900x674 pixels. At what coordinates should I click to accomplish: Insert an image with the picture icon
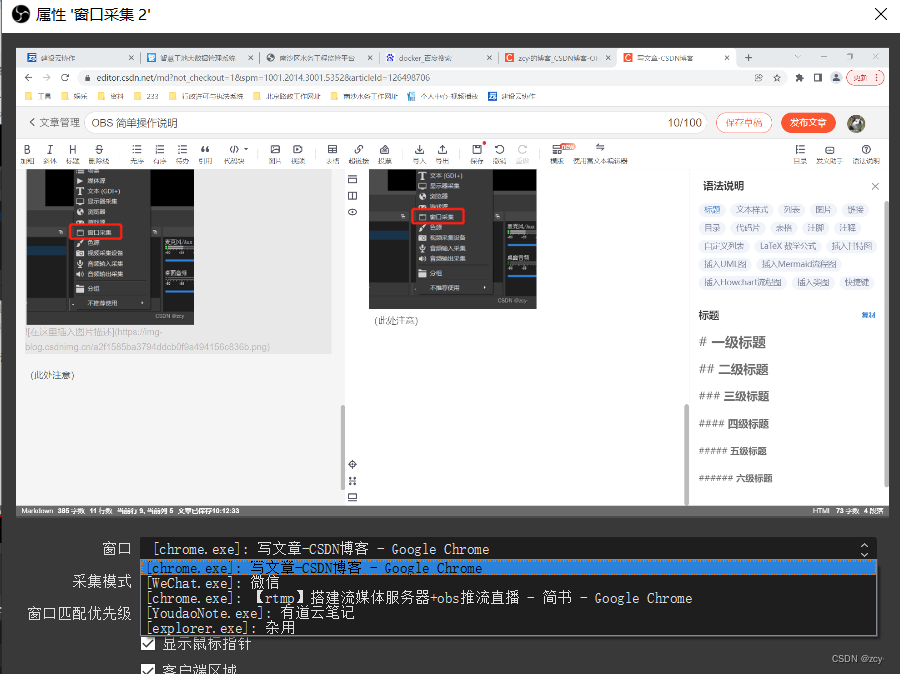point(275,150)
